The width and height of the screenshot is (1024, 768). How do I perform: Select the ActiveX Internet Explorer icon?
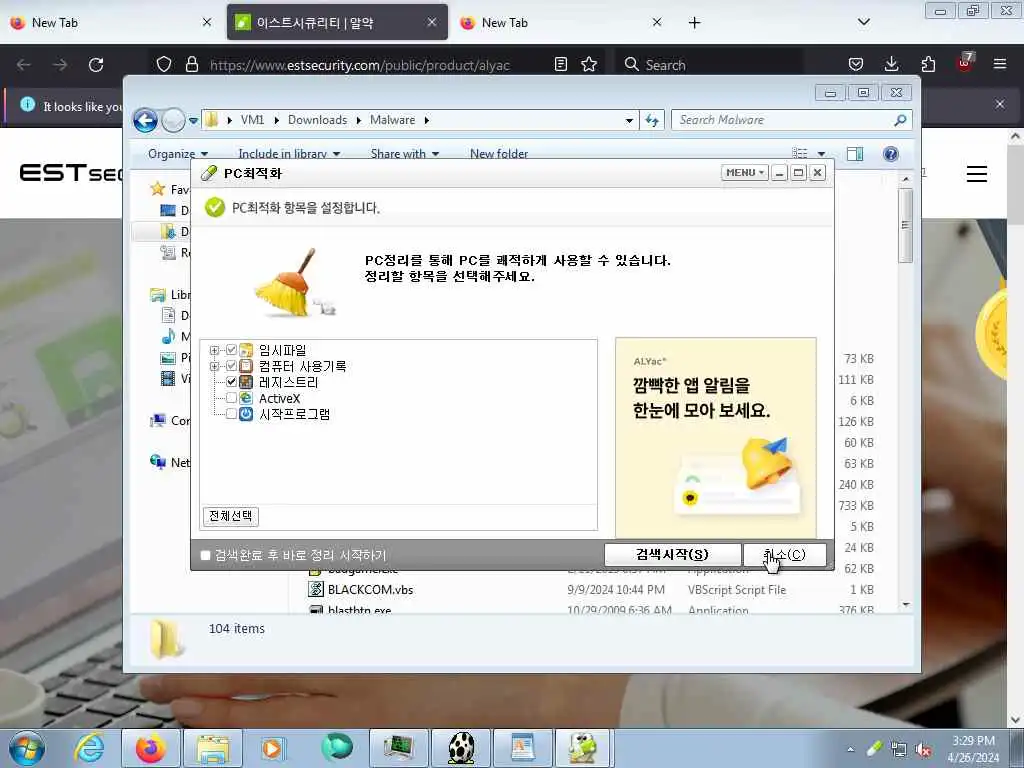pyautogui.click(x=246, y=398)
